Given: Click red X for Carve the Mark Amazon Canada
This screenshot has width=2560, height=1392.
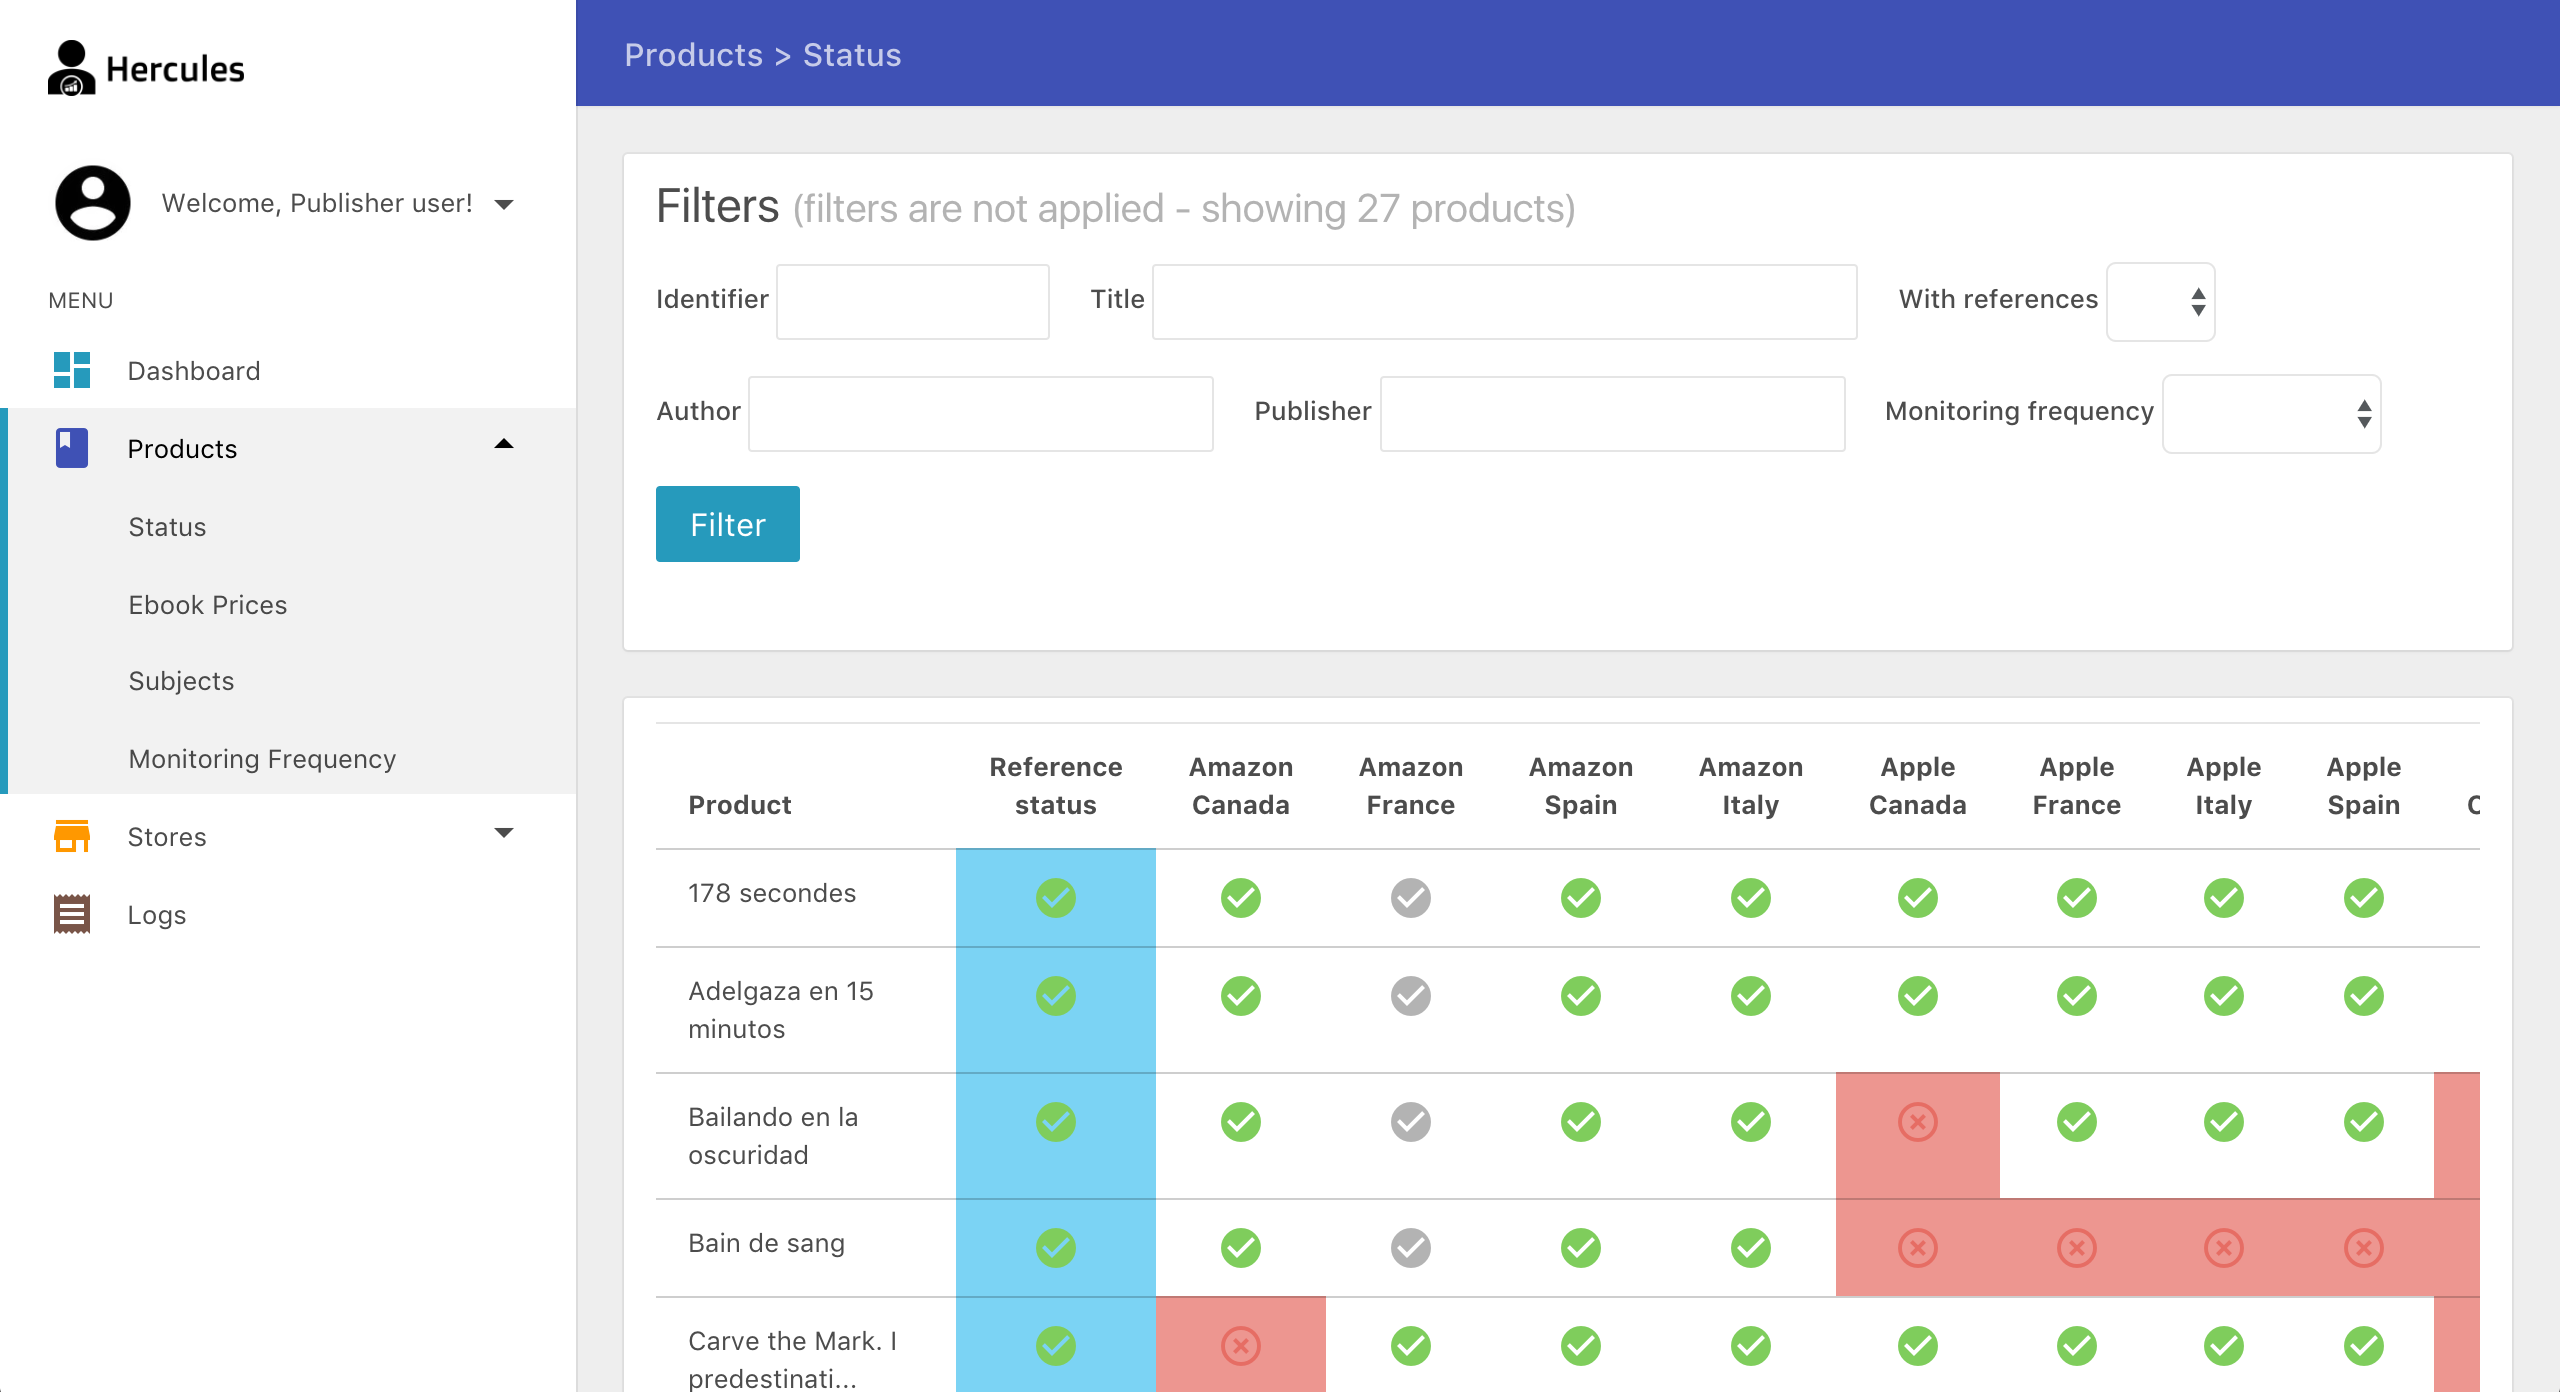Looking at the screenshot, I should tap(1240, 1346).
